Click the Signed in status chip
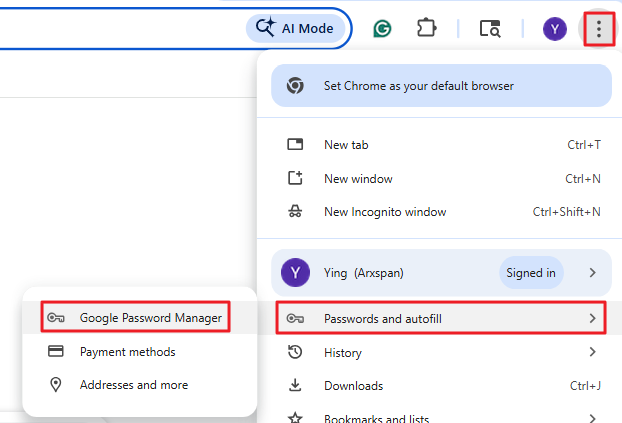Image resolution: width=622 pixels, height=423 pixels. (x=530, y=272)
